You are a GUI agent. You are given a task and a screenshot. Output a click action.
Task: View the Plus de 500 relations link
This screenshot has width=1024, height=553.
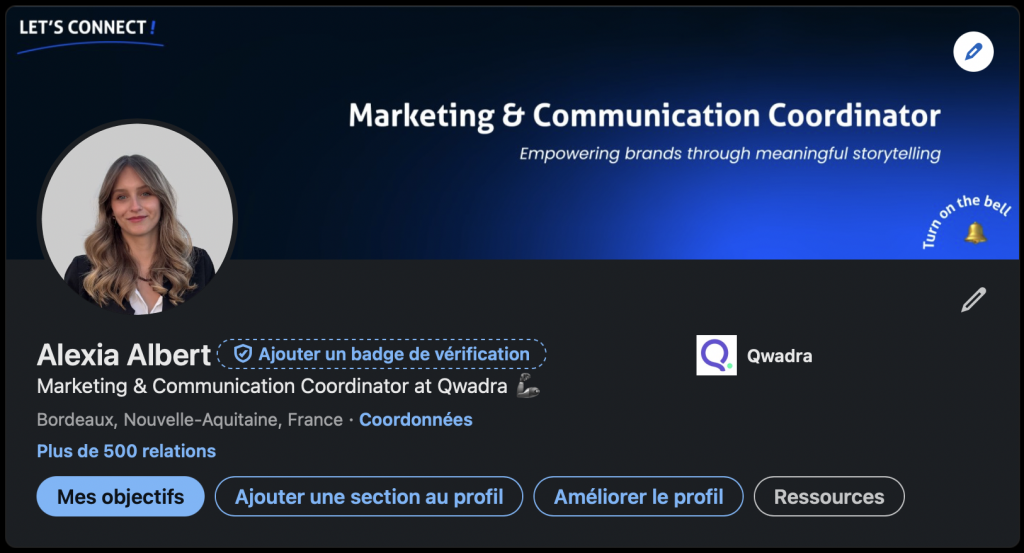click(126, 451)
